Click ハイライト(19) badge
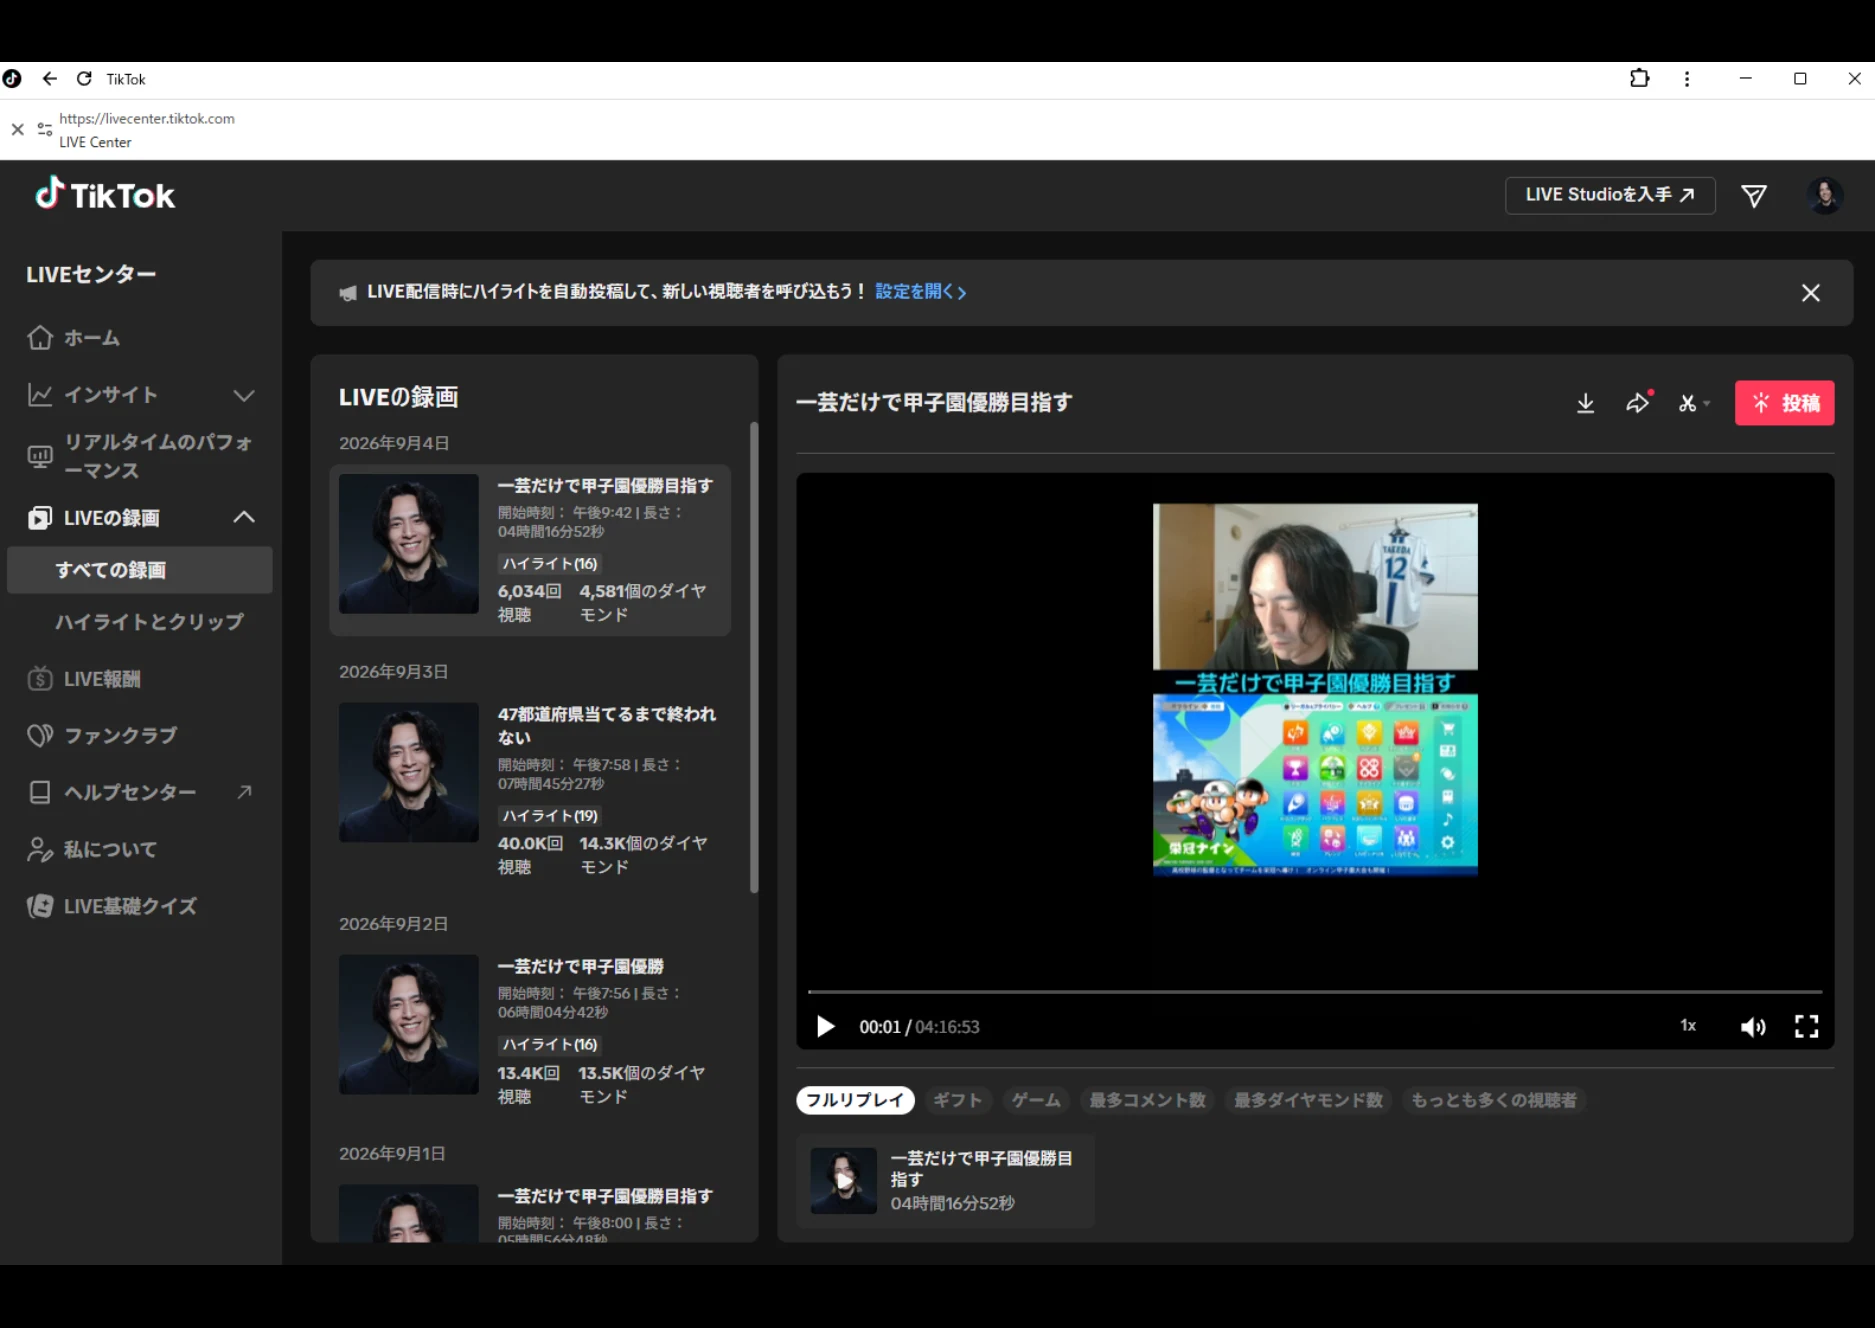Viewport: 1875px width, 1328px height. point(550,816)
